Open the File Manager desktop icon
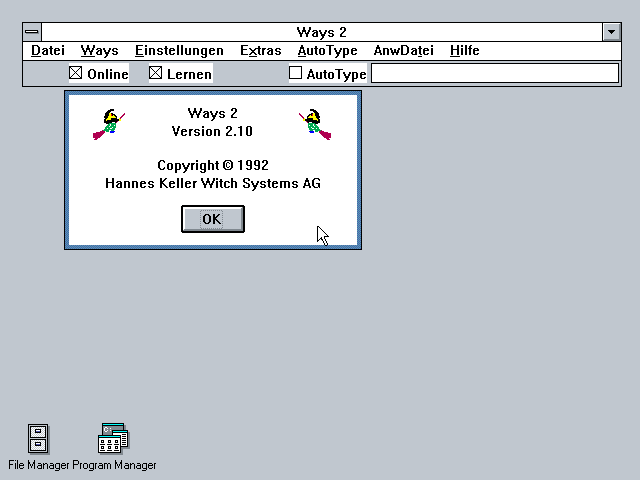Viewport: 640px width, 480px height. [x=38, y=439]
